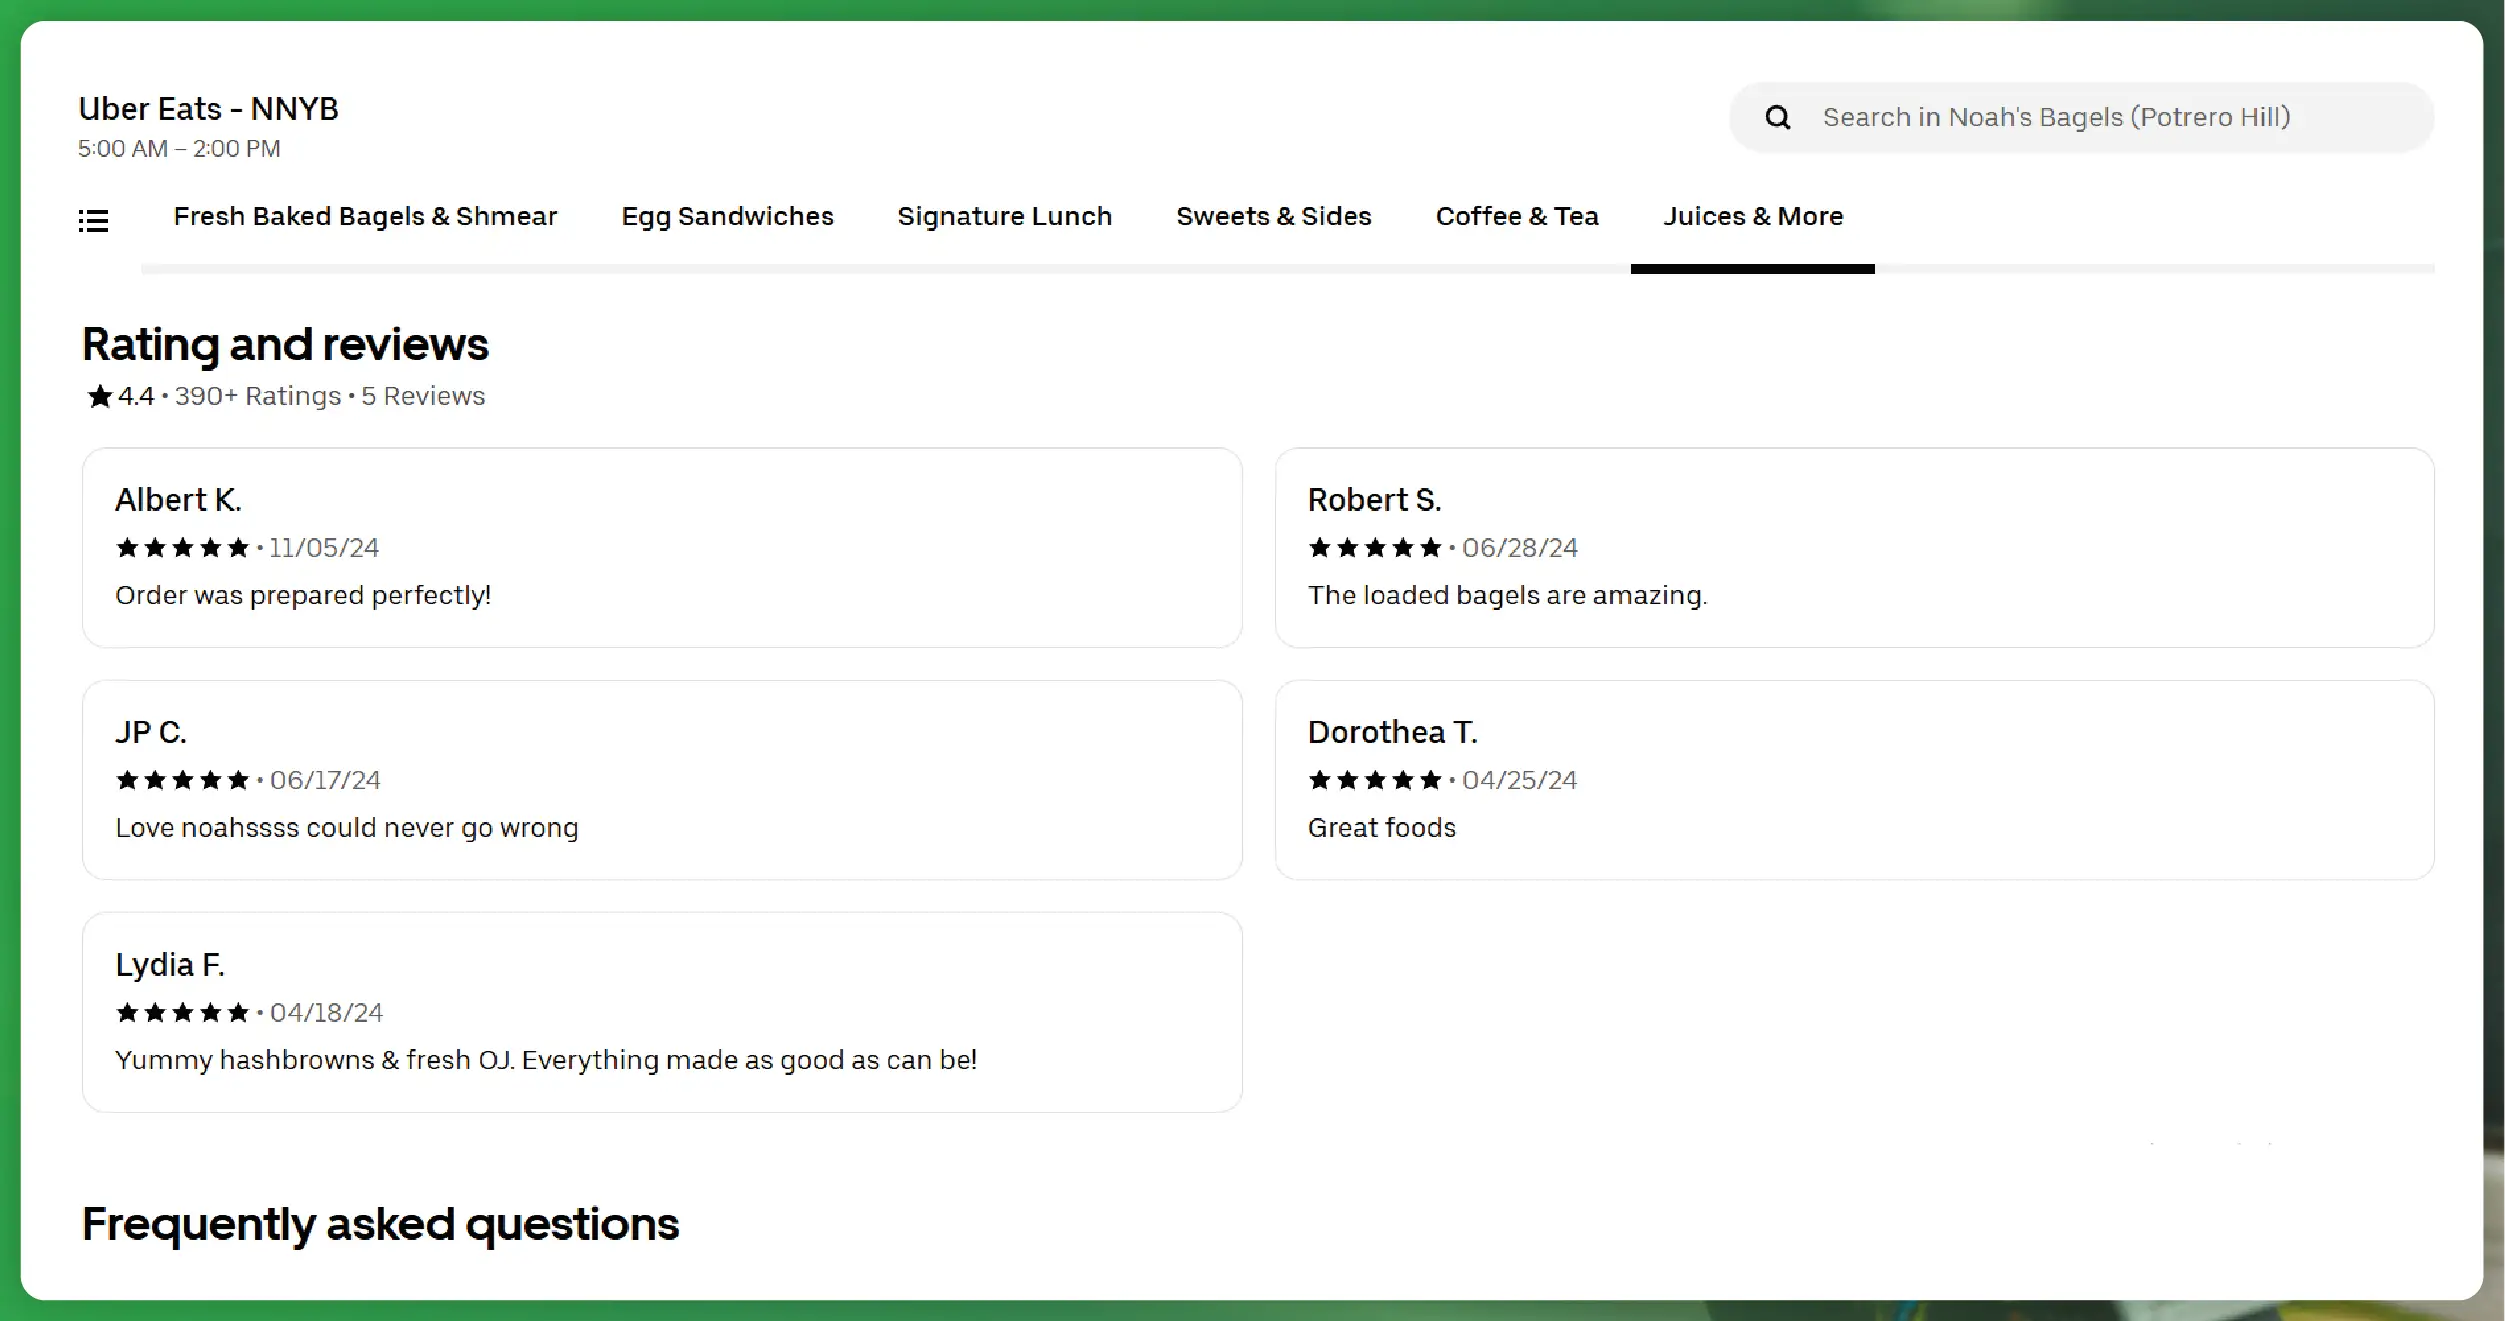This screenshot has height=1321, width=2505.
Task: Type in Search in Noah's Bagels field
Action: (2100, 118)
